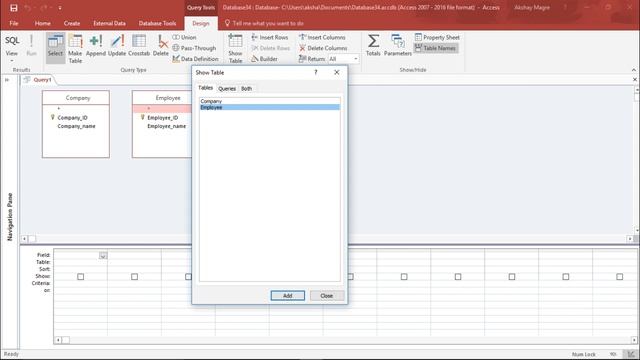The image size is (640, 360).
Task: Switch to the Home ribbon tab
Action: [42, 23]
